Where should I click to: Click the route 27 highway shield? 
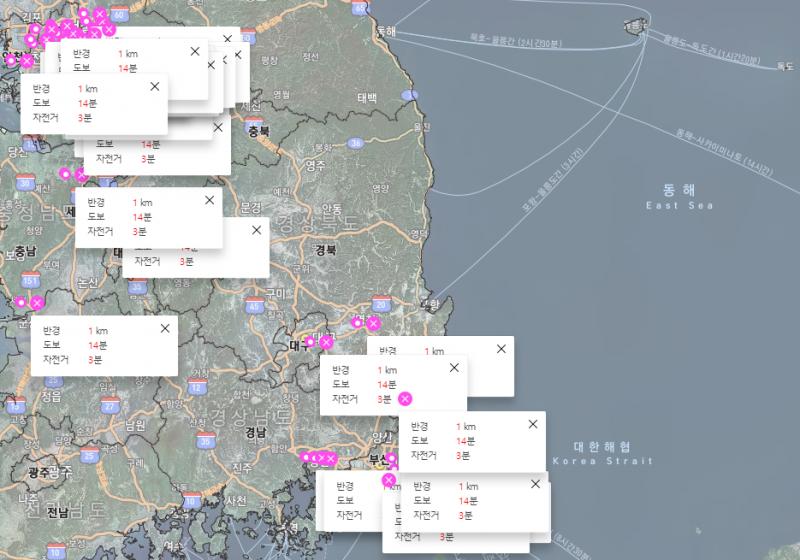coord(110,405)
